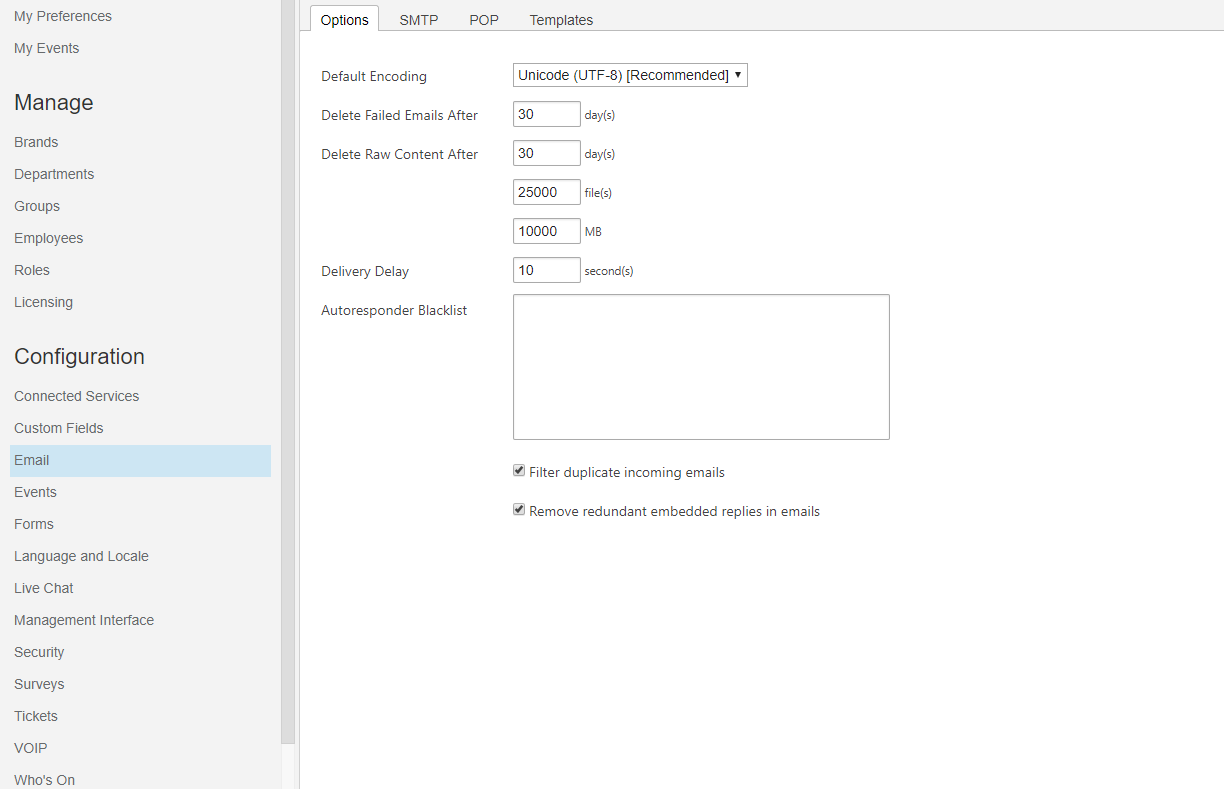Navigate to Connected Services configuration
The width and height of the screenshot is (1224, 789).
point(76,396)
